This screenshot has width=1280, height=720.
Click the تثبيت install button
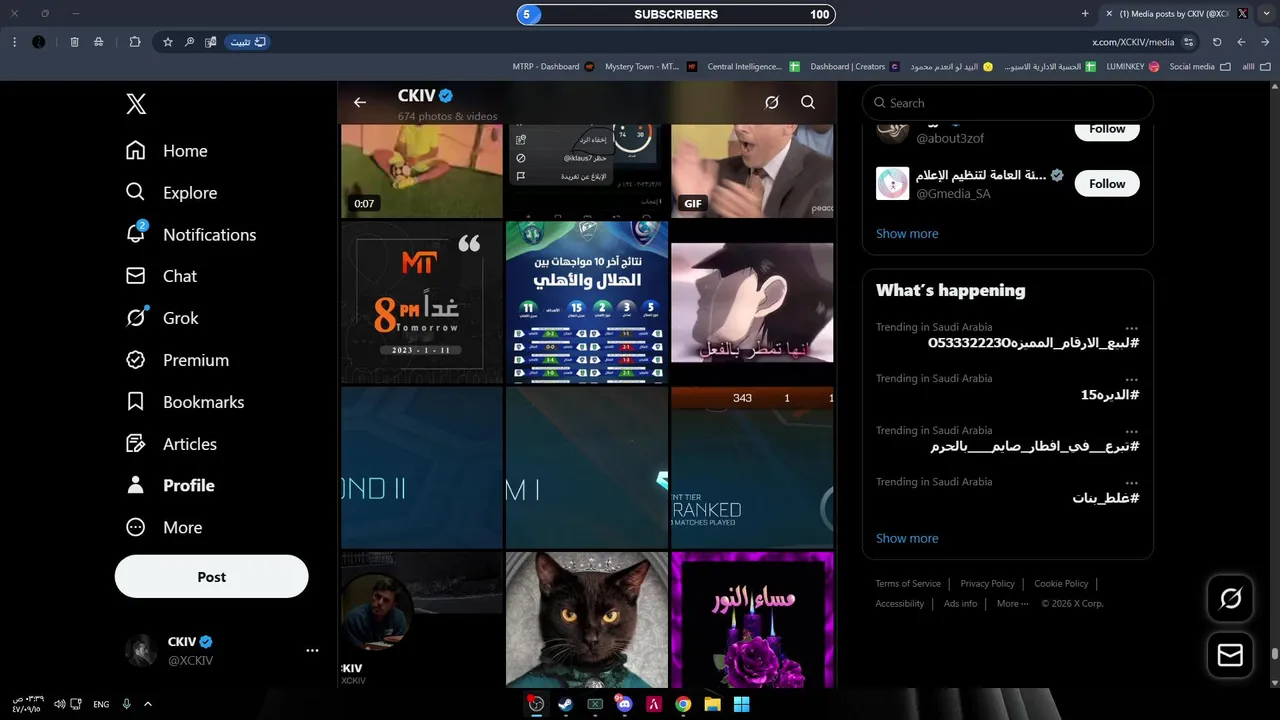(247, 42)
